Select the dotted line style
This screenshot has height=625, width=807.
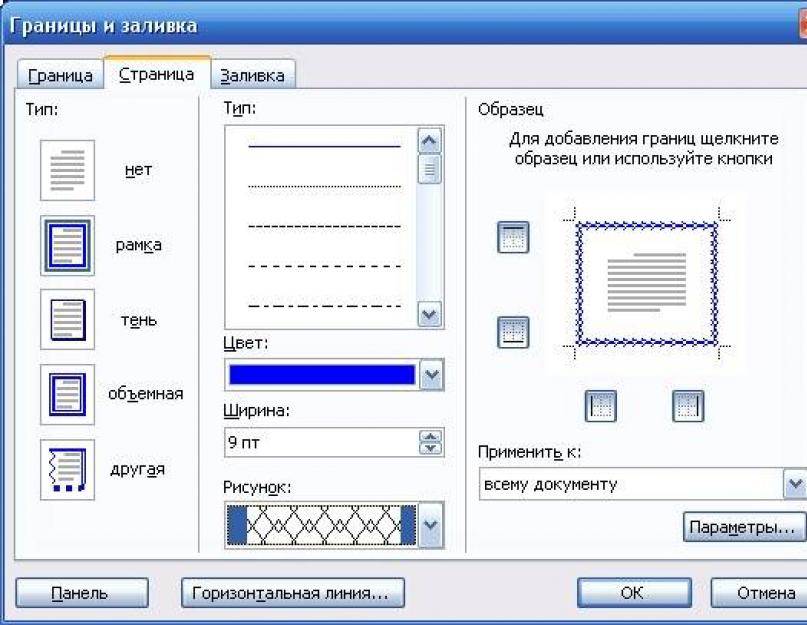pos(324,186)
